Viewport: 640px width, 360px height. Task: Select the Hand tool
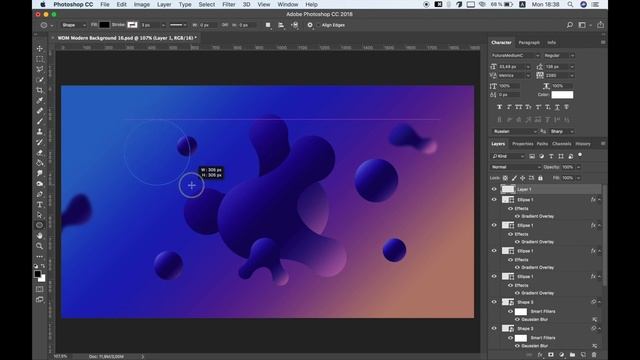click(40, 236)
